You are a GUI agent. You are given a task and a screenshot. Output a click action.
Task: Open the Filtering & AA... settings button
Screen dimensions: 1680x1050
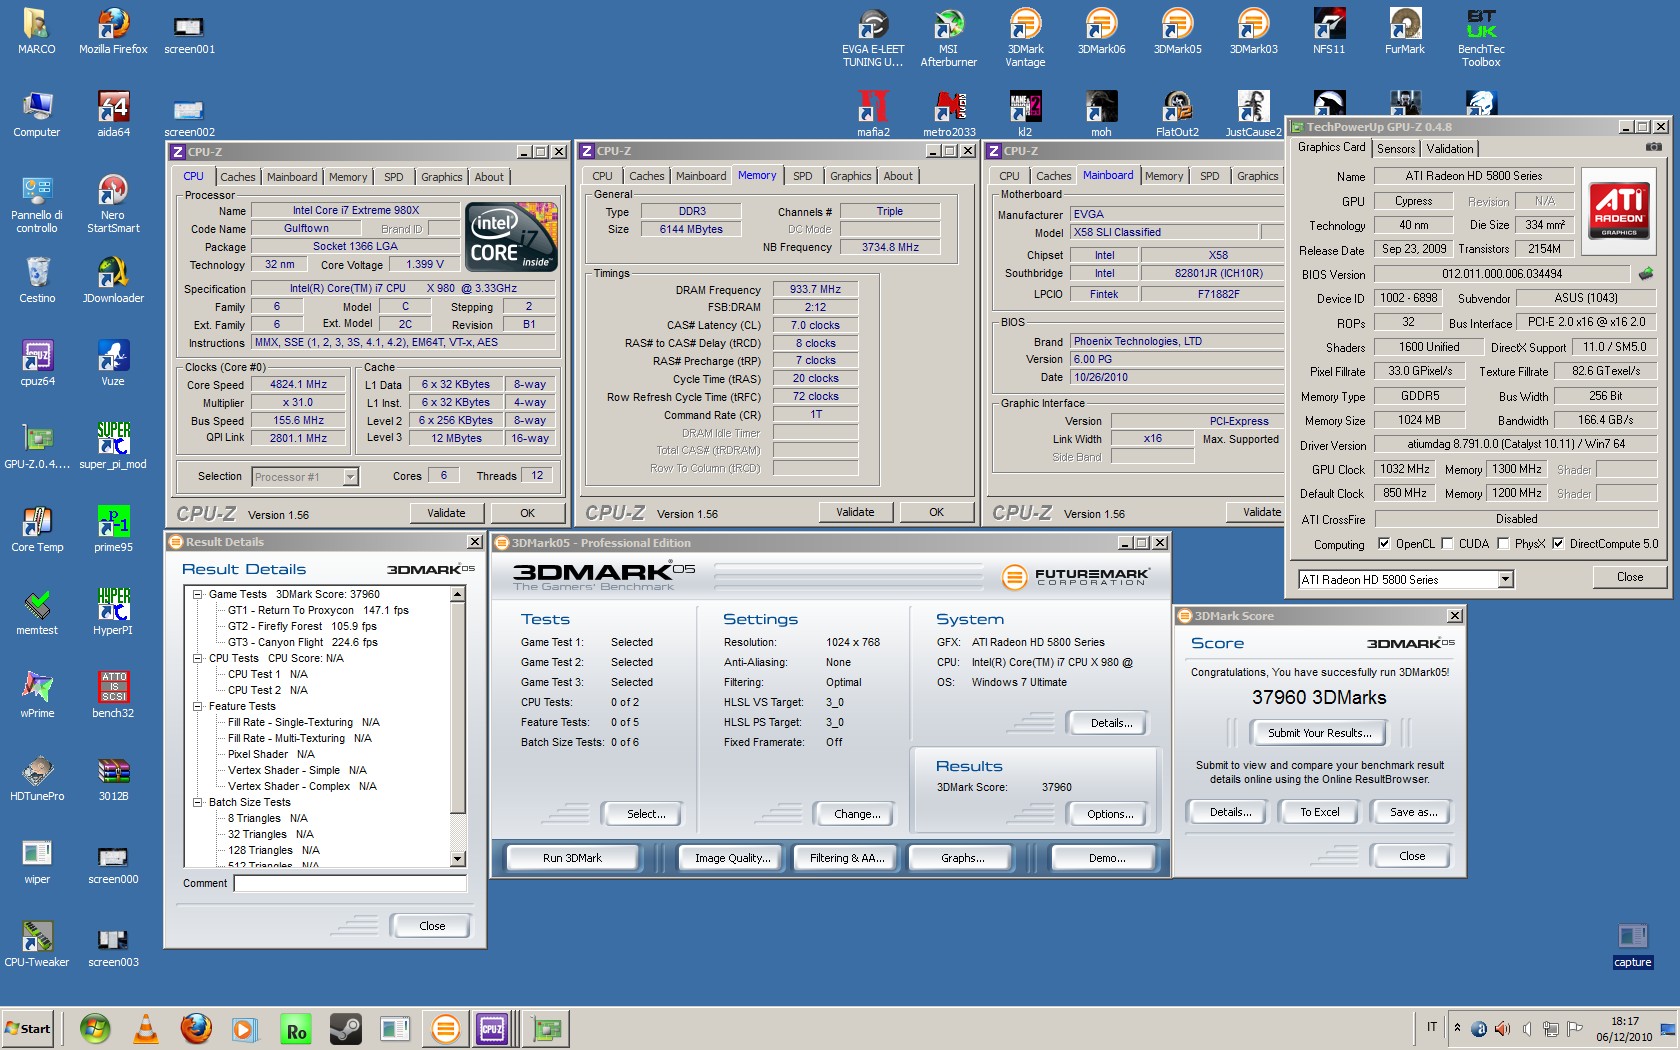[847, 858]
